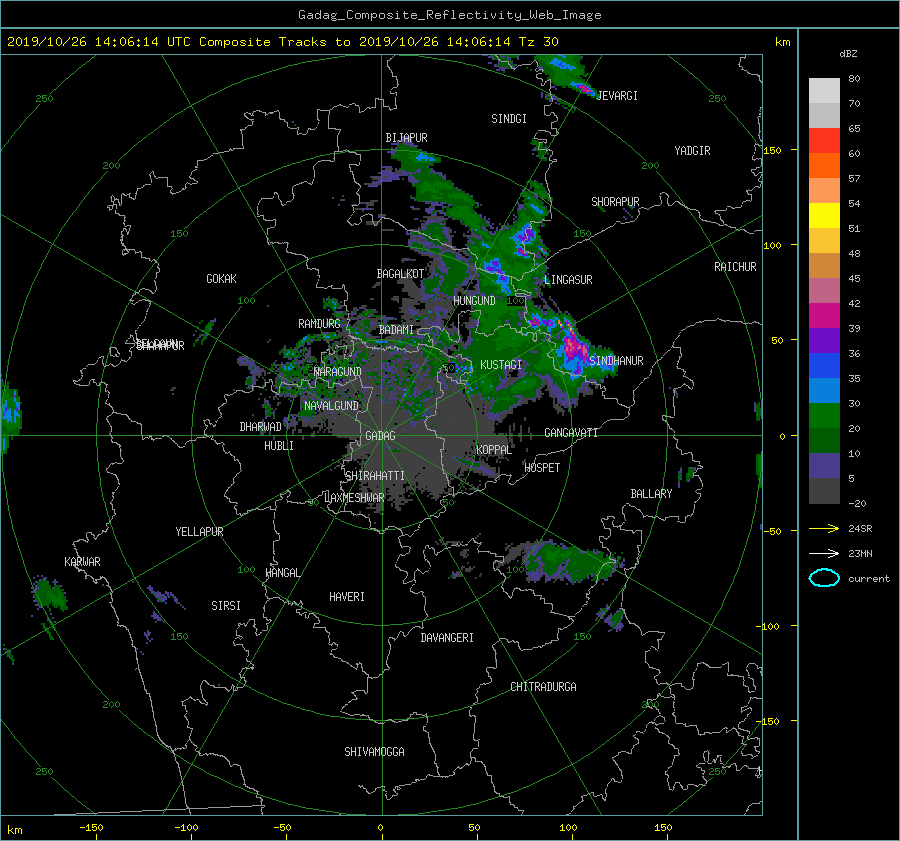Click the 'Gadag_Composite_Reflectivity_Web_Image' title
Screen dimensions: 900x841
coord(449,15)
